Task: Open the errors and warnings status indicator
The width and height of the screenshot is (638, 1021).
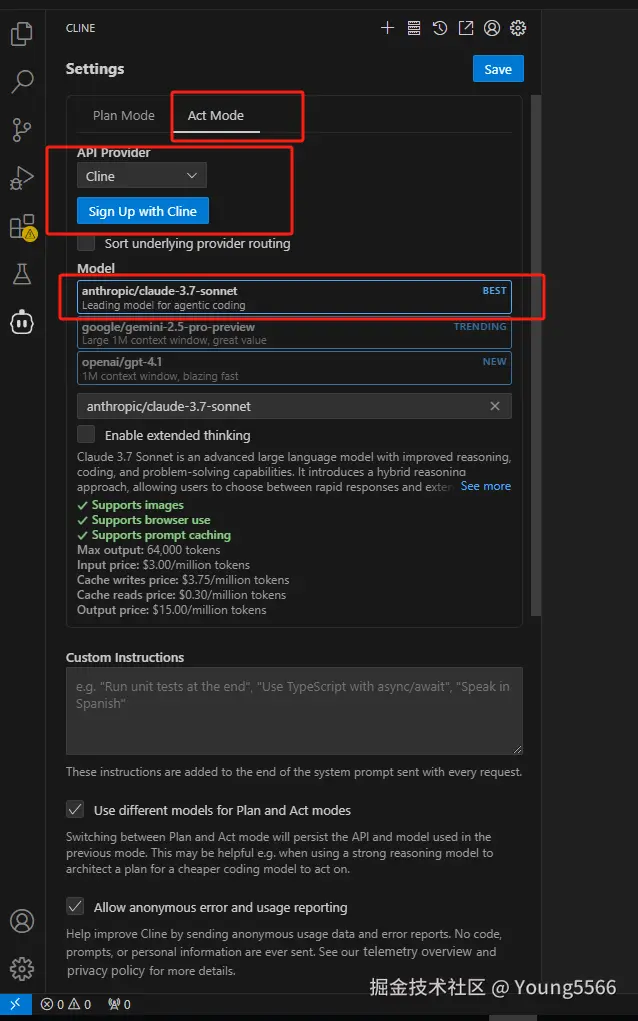Action: pyautogui.click(x=66, y=1004)
